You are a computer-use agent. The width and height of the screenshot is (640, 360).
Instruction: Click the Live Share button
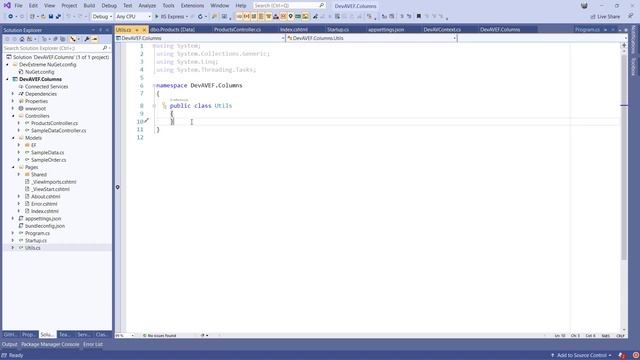[605, 16]
